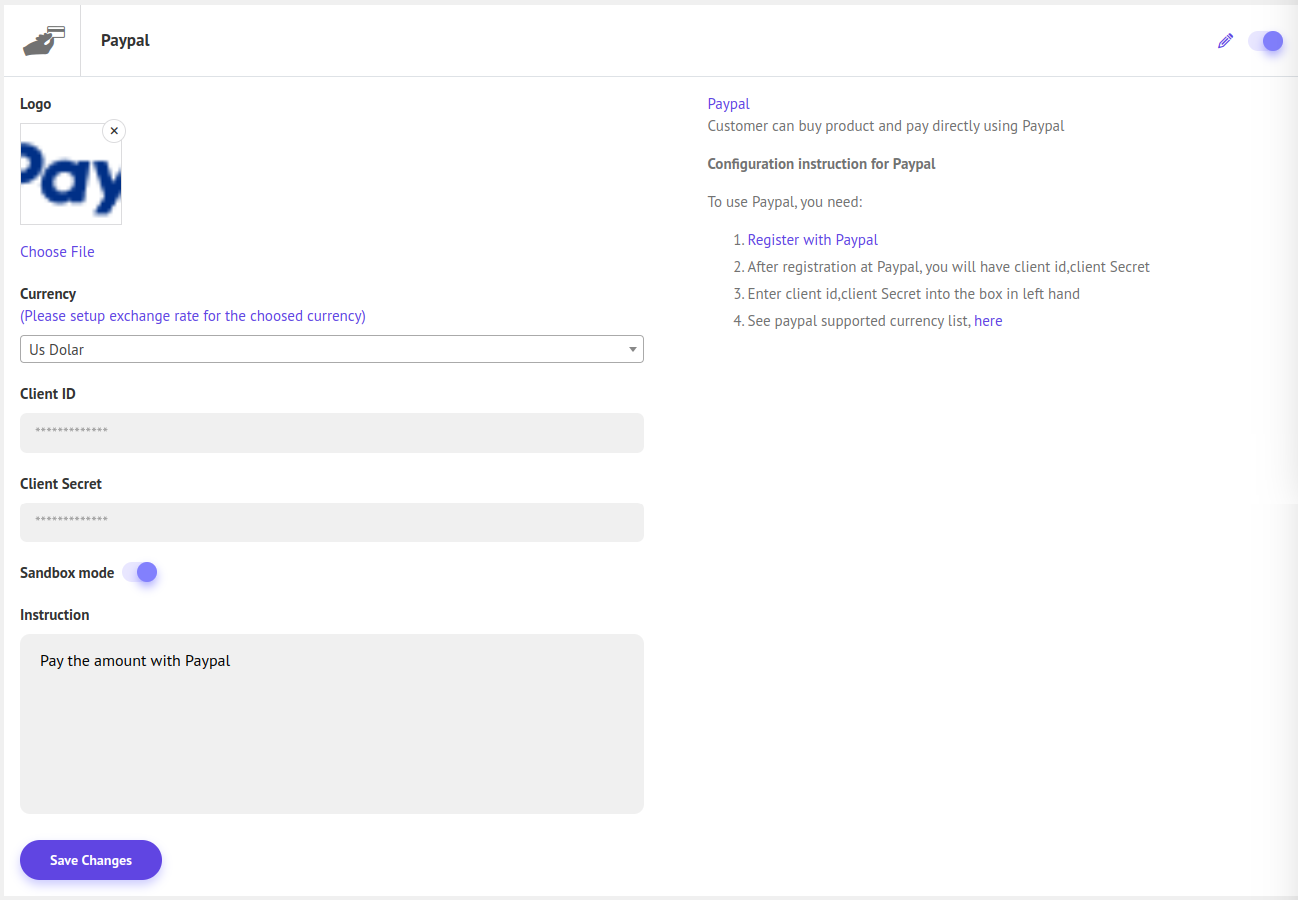Click the payment card hand icon
The width and height of the screenshot is (1298, 900).
43,41
